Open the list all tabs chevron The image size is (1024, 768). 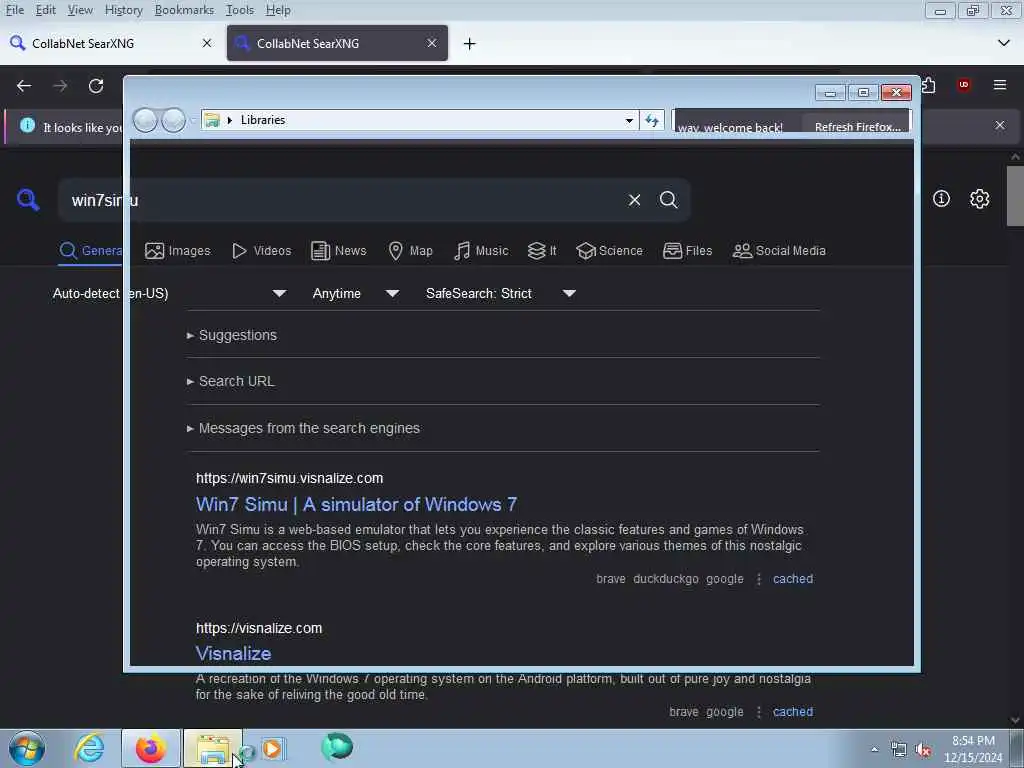[1004, 43]
